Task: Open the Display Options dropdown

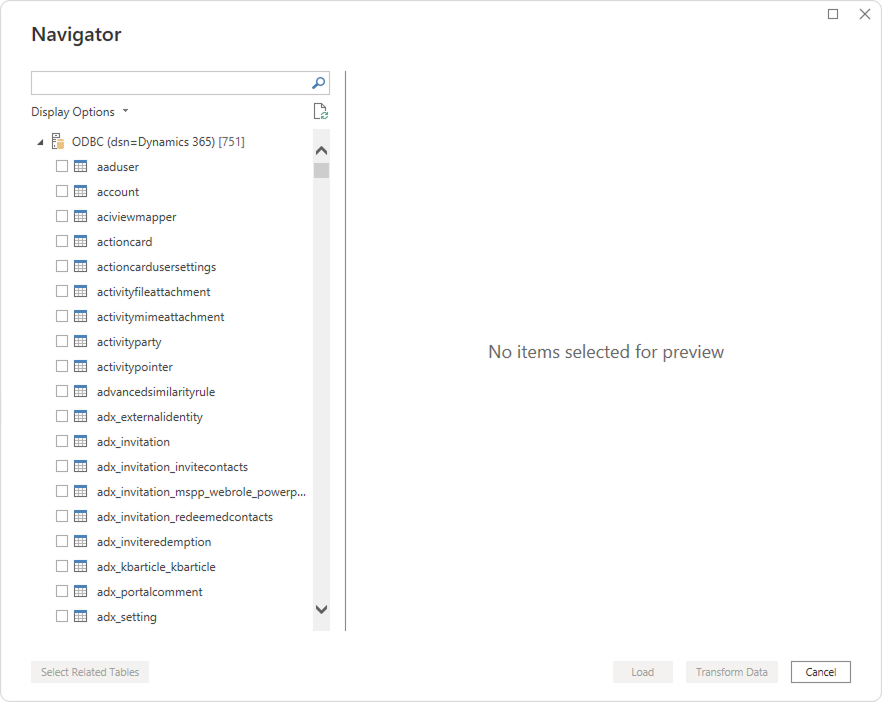Action: tap(80, 112)
